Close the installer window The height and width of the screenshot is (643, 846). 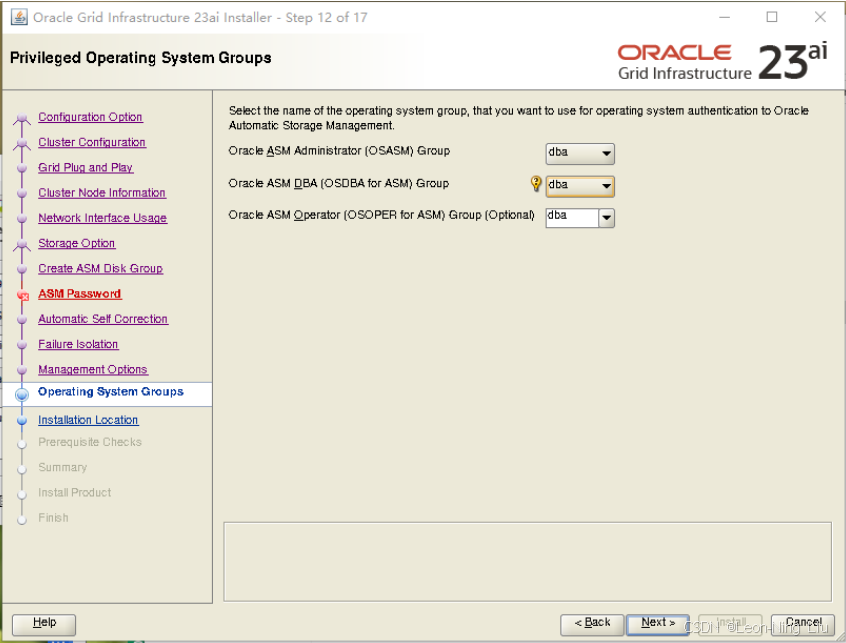820,17
